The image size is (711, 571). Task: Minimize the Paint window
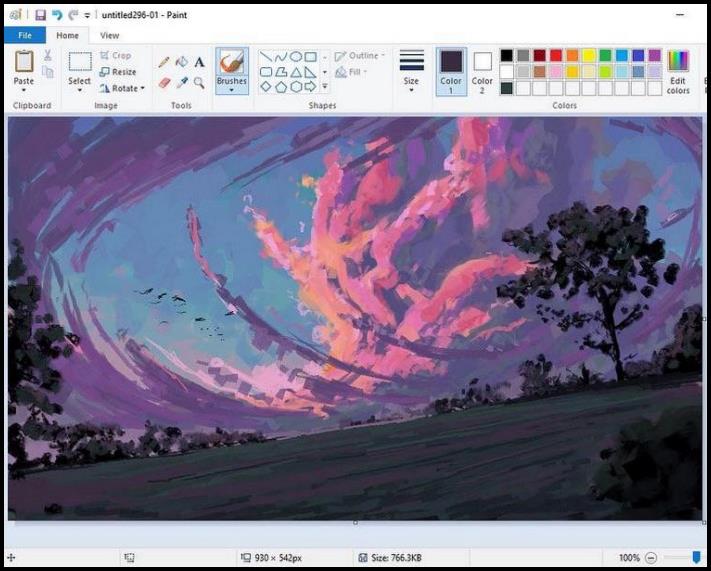point(680,15)
